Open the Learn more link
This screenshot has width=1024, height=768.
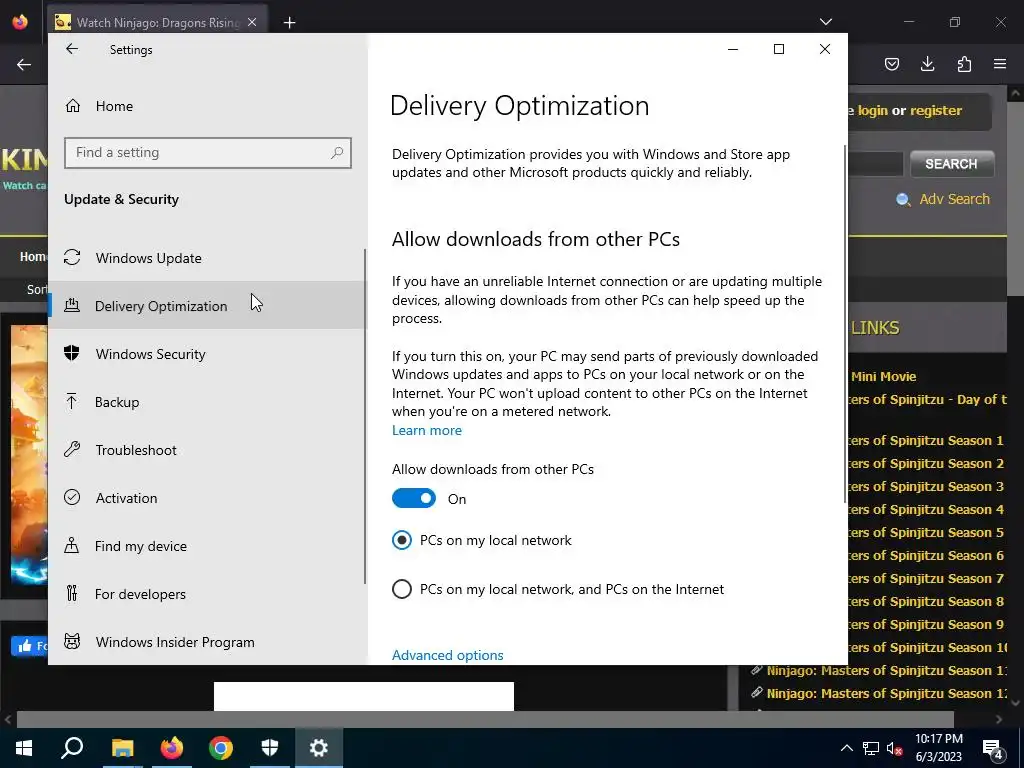pyautogui.click(x=426, y=430)
